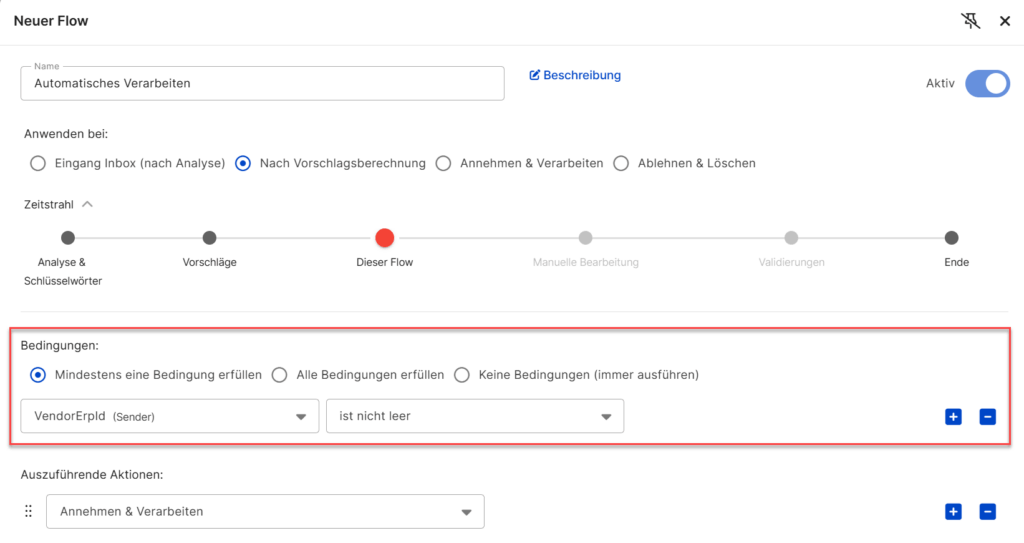This screenshot has height=543, width=1024.
Task: Select Keine Bedingungen (immer ausführen)
Action: [x=462, y=375]
